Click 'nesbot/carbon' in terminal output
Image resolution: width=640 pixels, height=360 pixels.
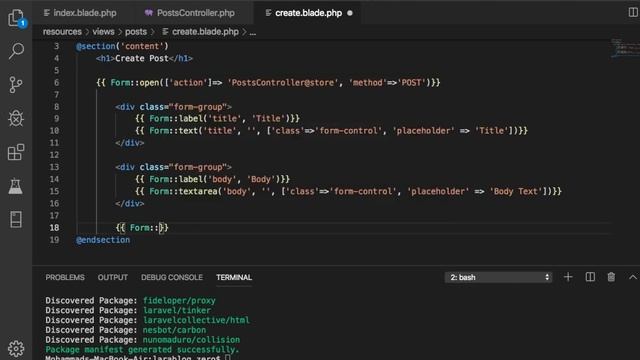(x=174, y=330)
